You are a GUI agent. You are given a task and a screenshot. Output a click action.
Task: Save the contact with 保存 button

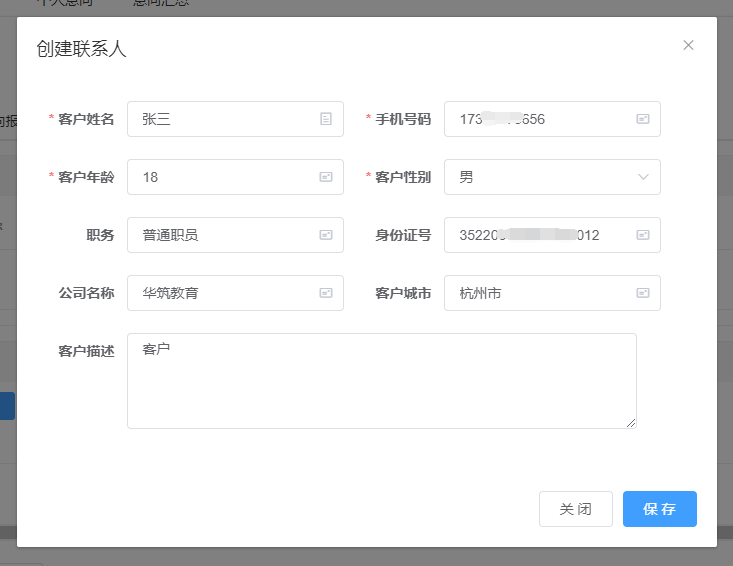point(659,509)
